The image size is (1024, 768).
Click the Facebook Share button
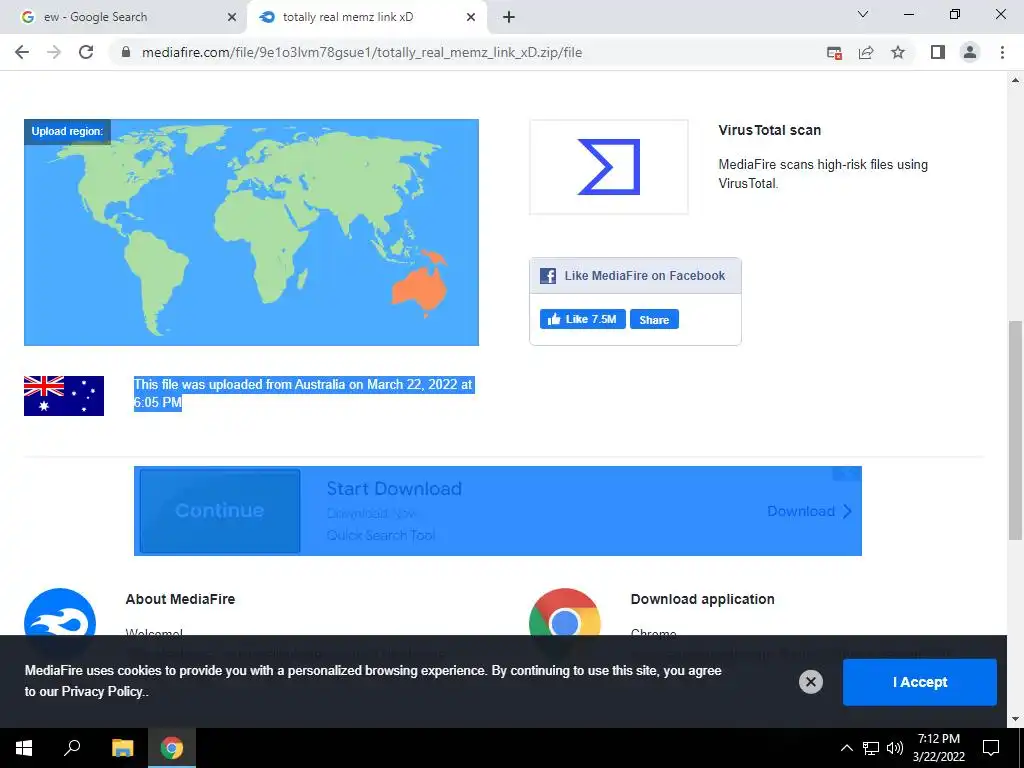[654, 319]
